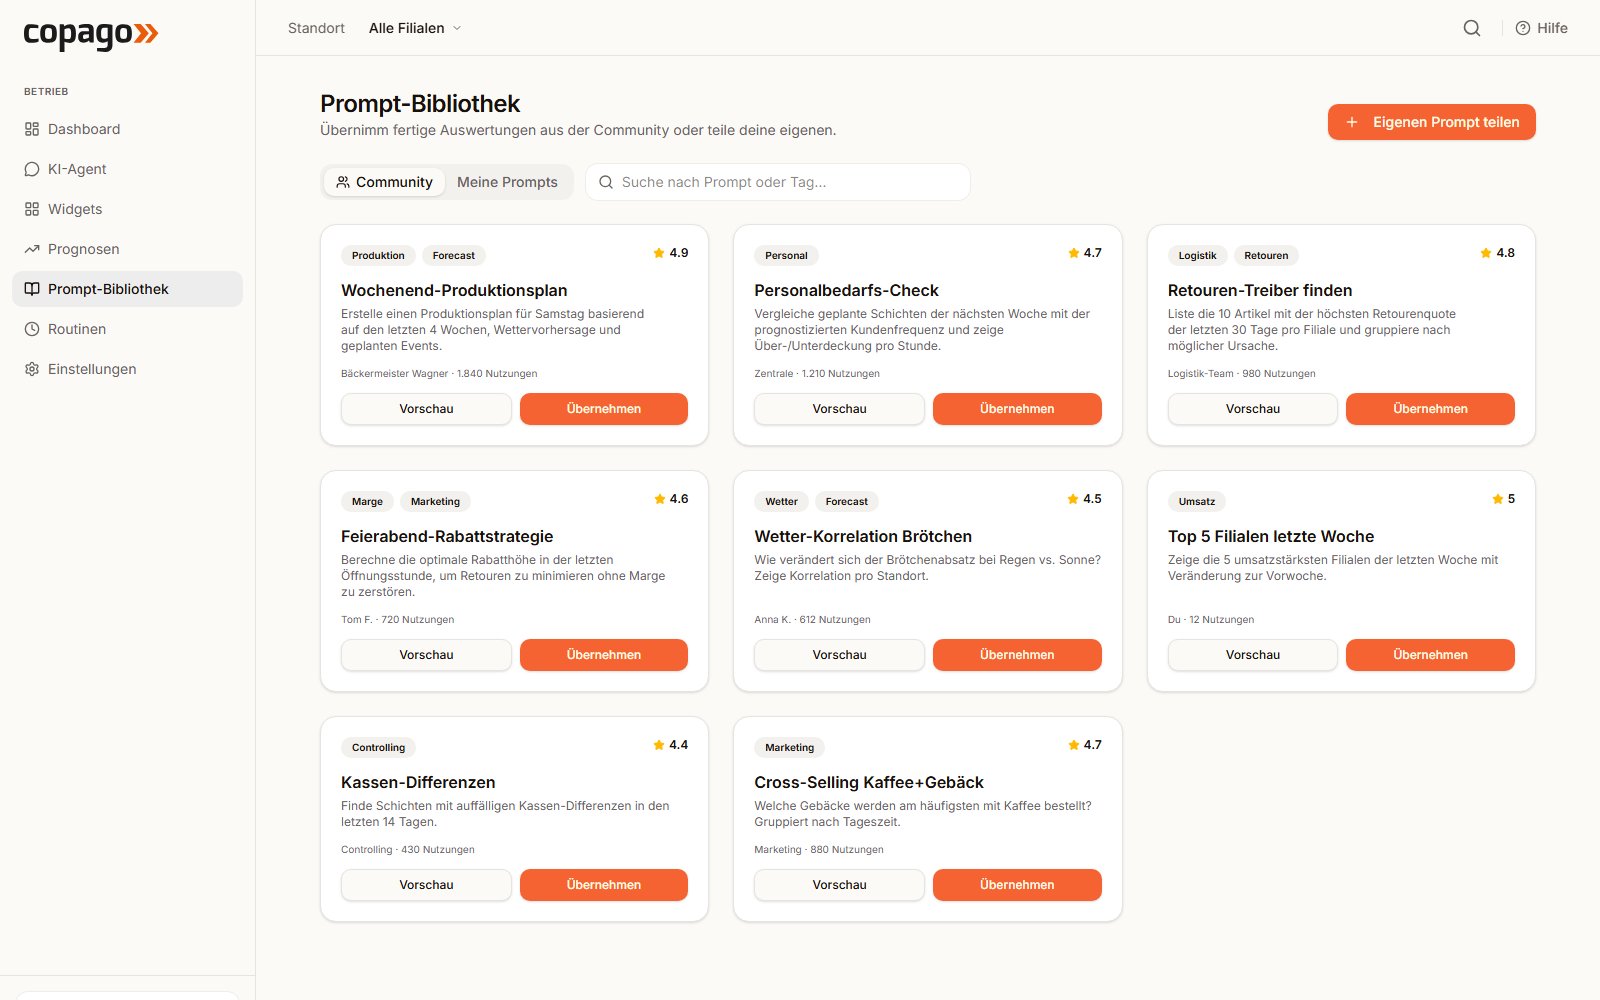Switch to the Community tab
Viewport: 1600px width, 1000px height.
[384, 182]
